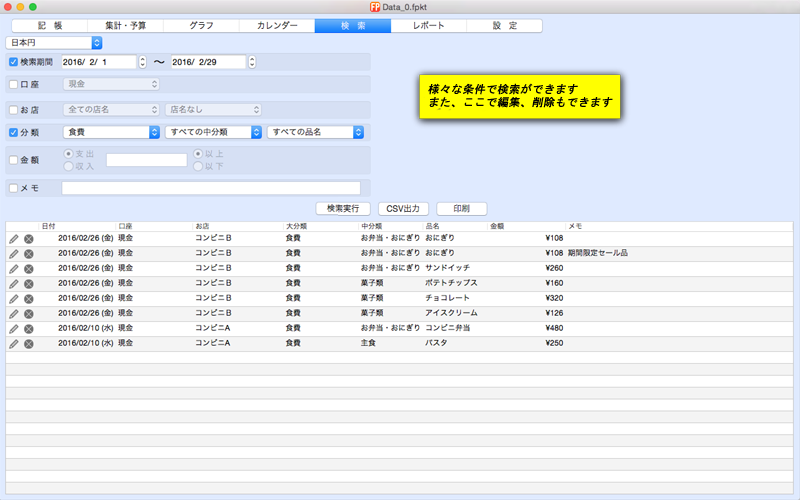800x500 pixels.
Task: Open the 食費 category dropdown
Action: (x=111, y=132)
